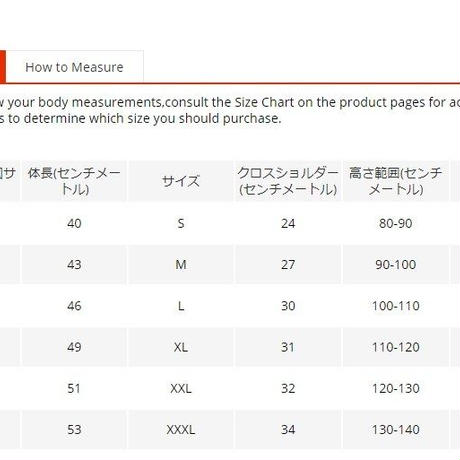This screenshot has width=460, height=460.
Task: Click the 130-140 height range cell
Action: coord(396,430)
